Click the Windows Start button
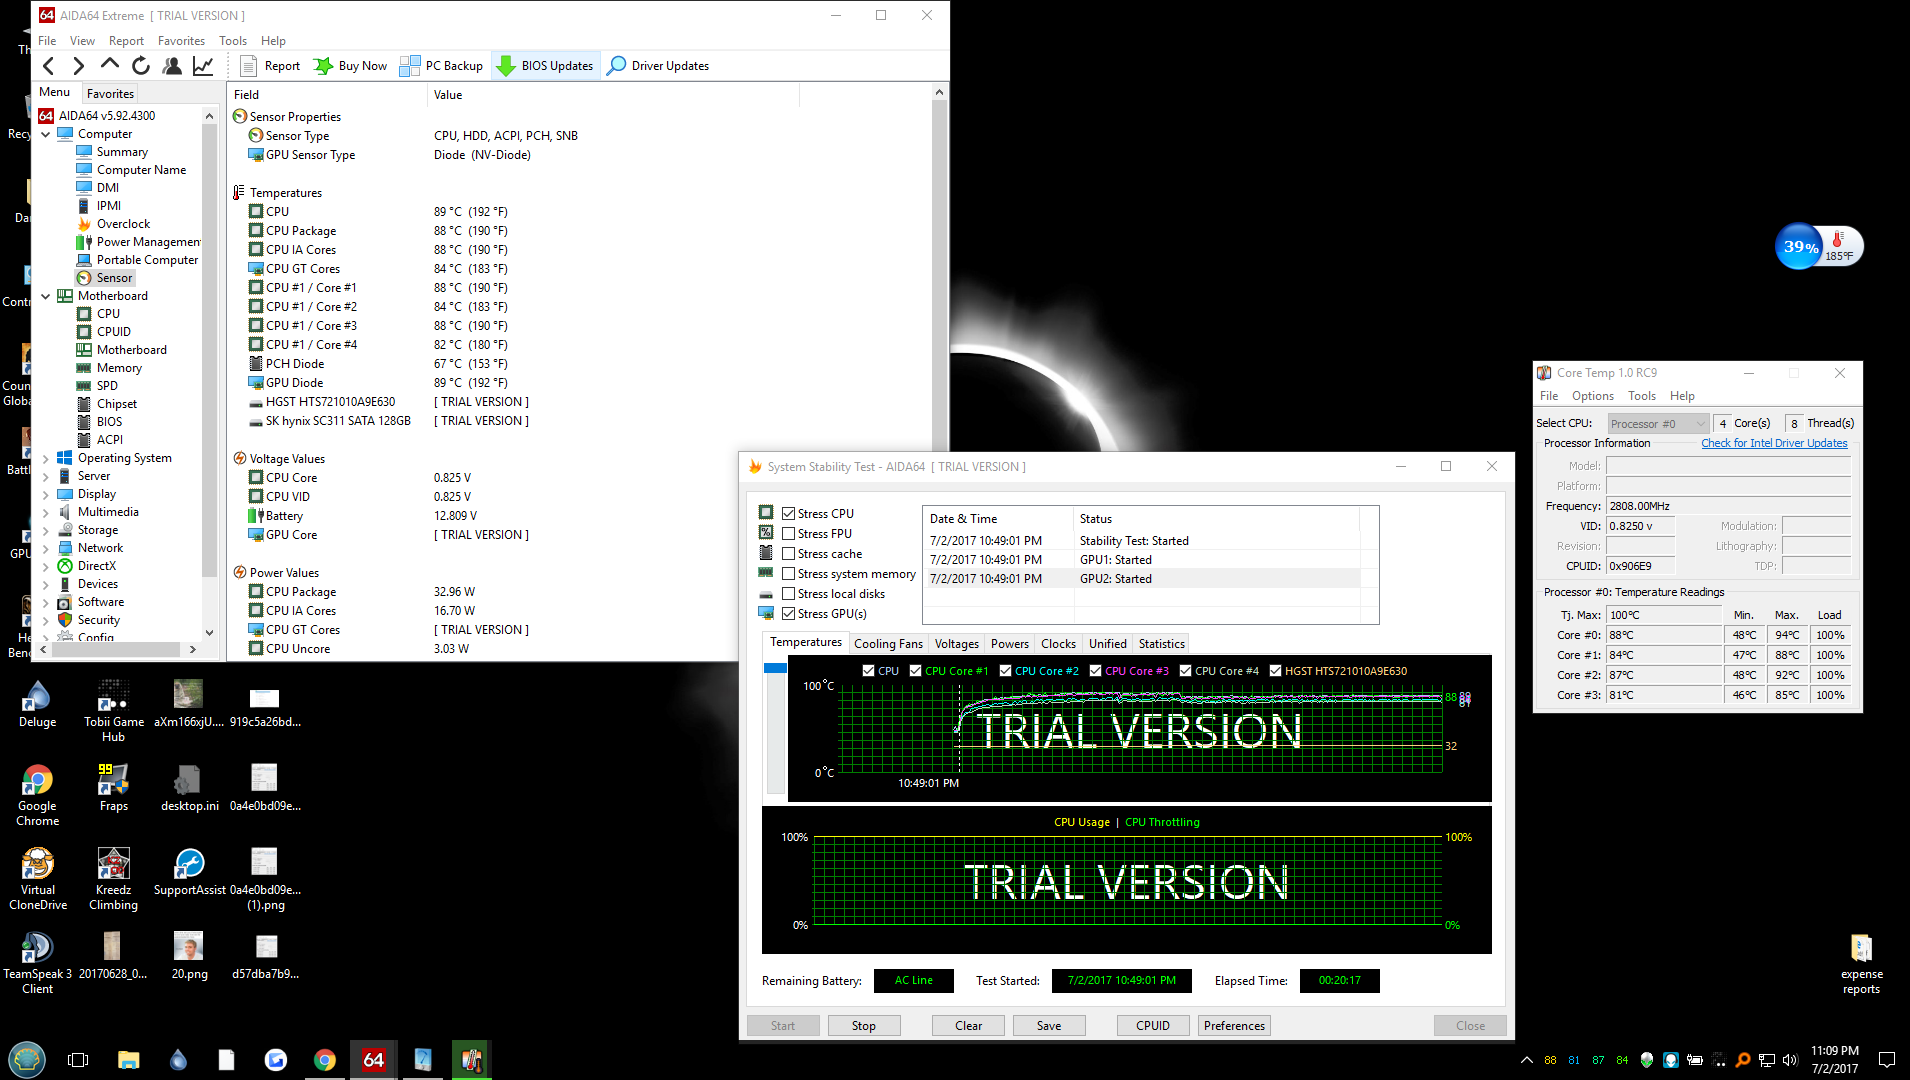The image size is (1910, 1080). (x=27, y=1059)
